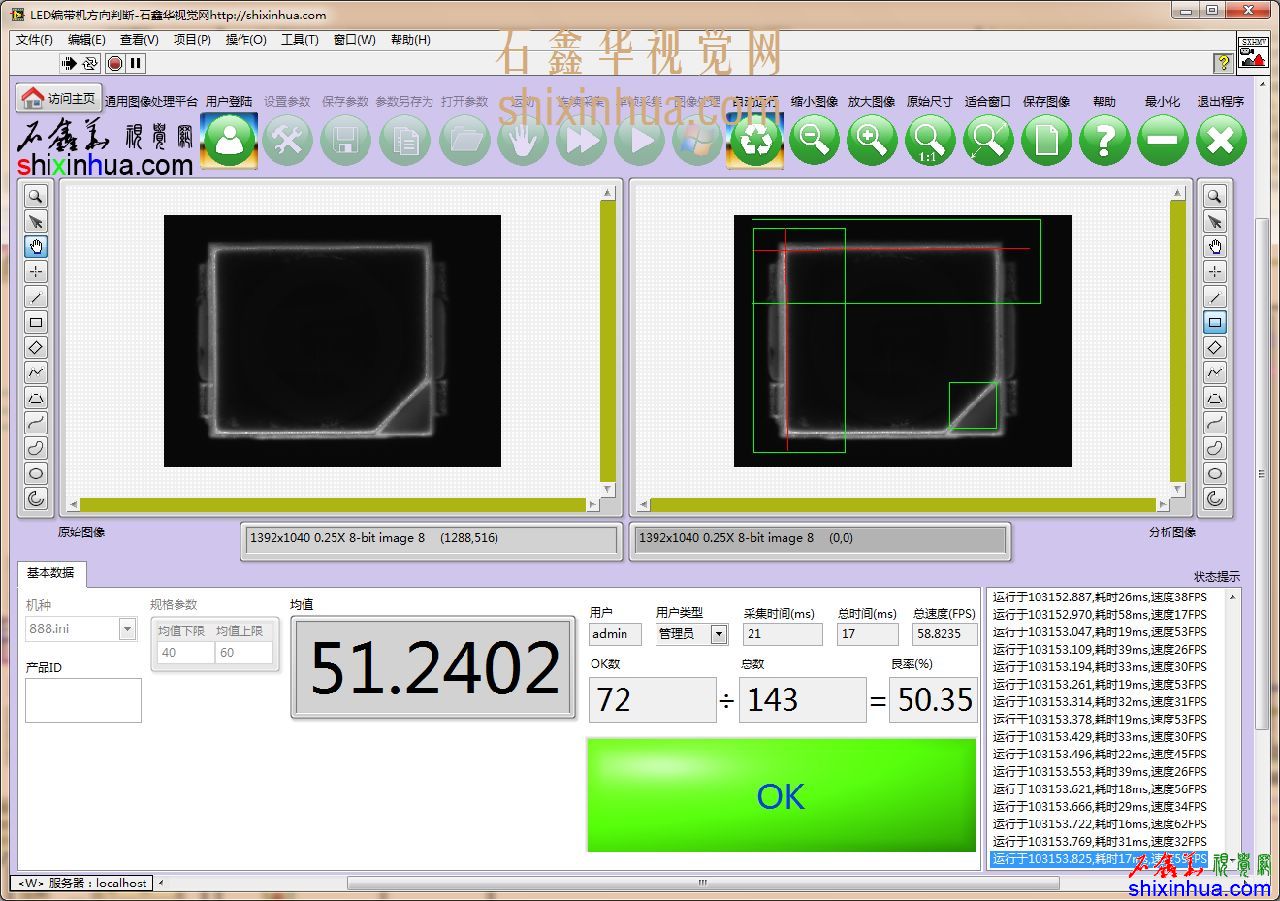
Task: Click the green recycle auto-run icon
Action: [x=755, y=140]
